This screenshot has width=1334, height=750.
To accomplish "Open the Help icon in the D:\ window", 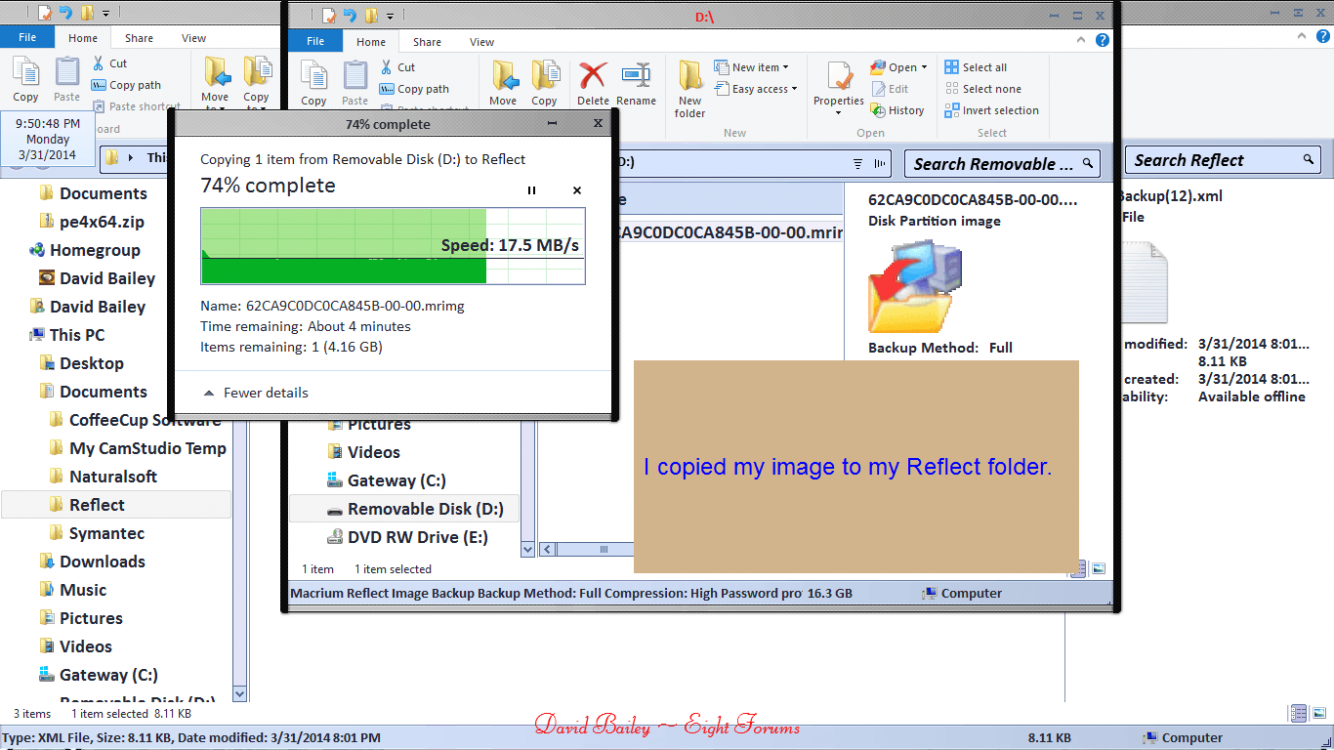I will 1102,41.
